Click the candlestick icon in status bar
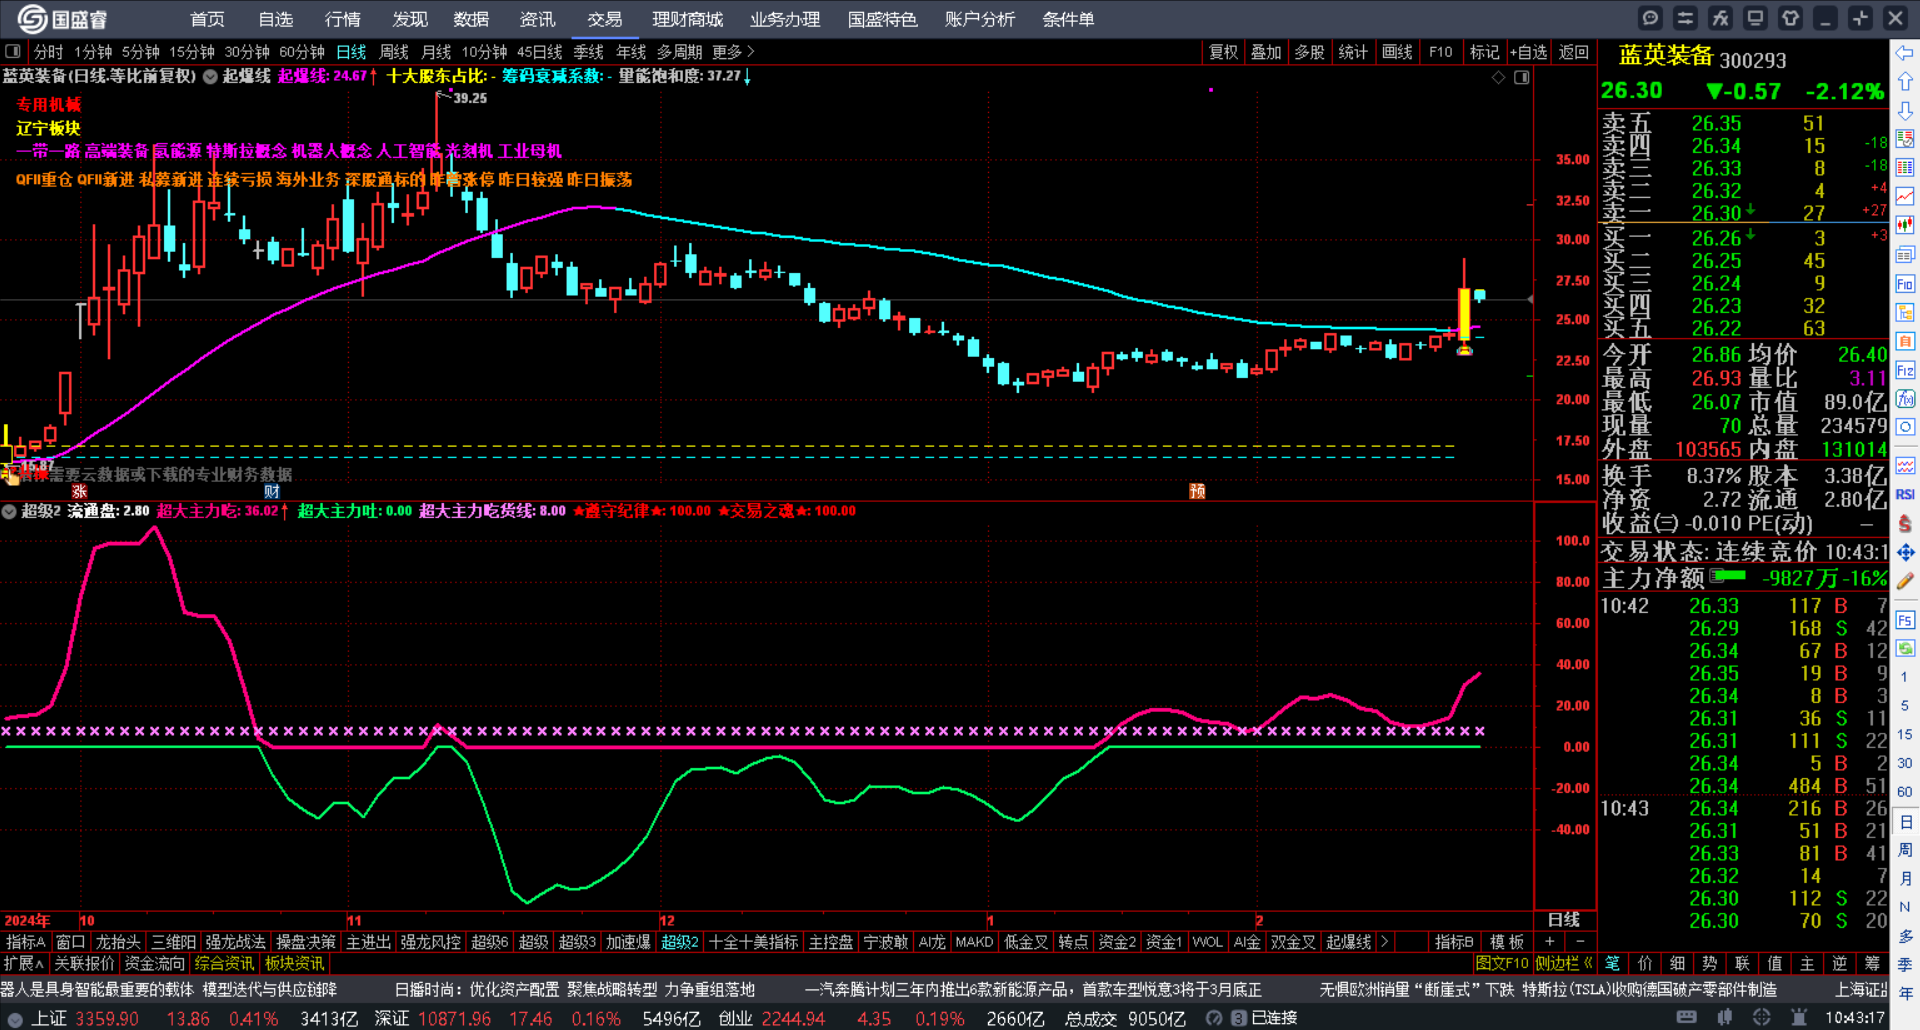The image size is (1920, 1030). pyautogui.click(x=1724, y=1018)
